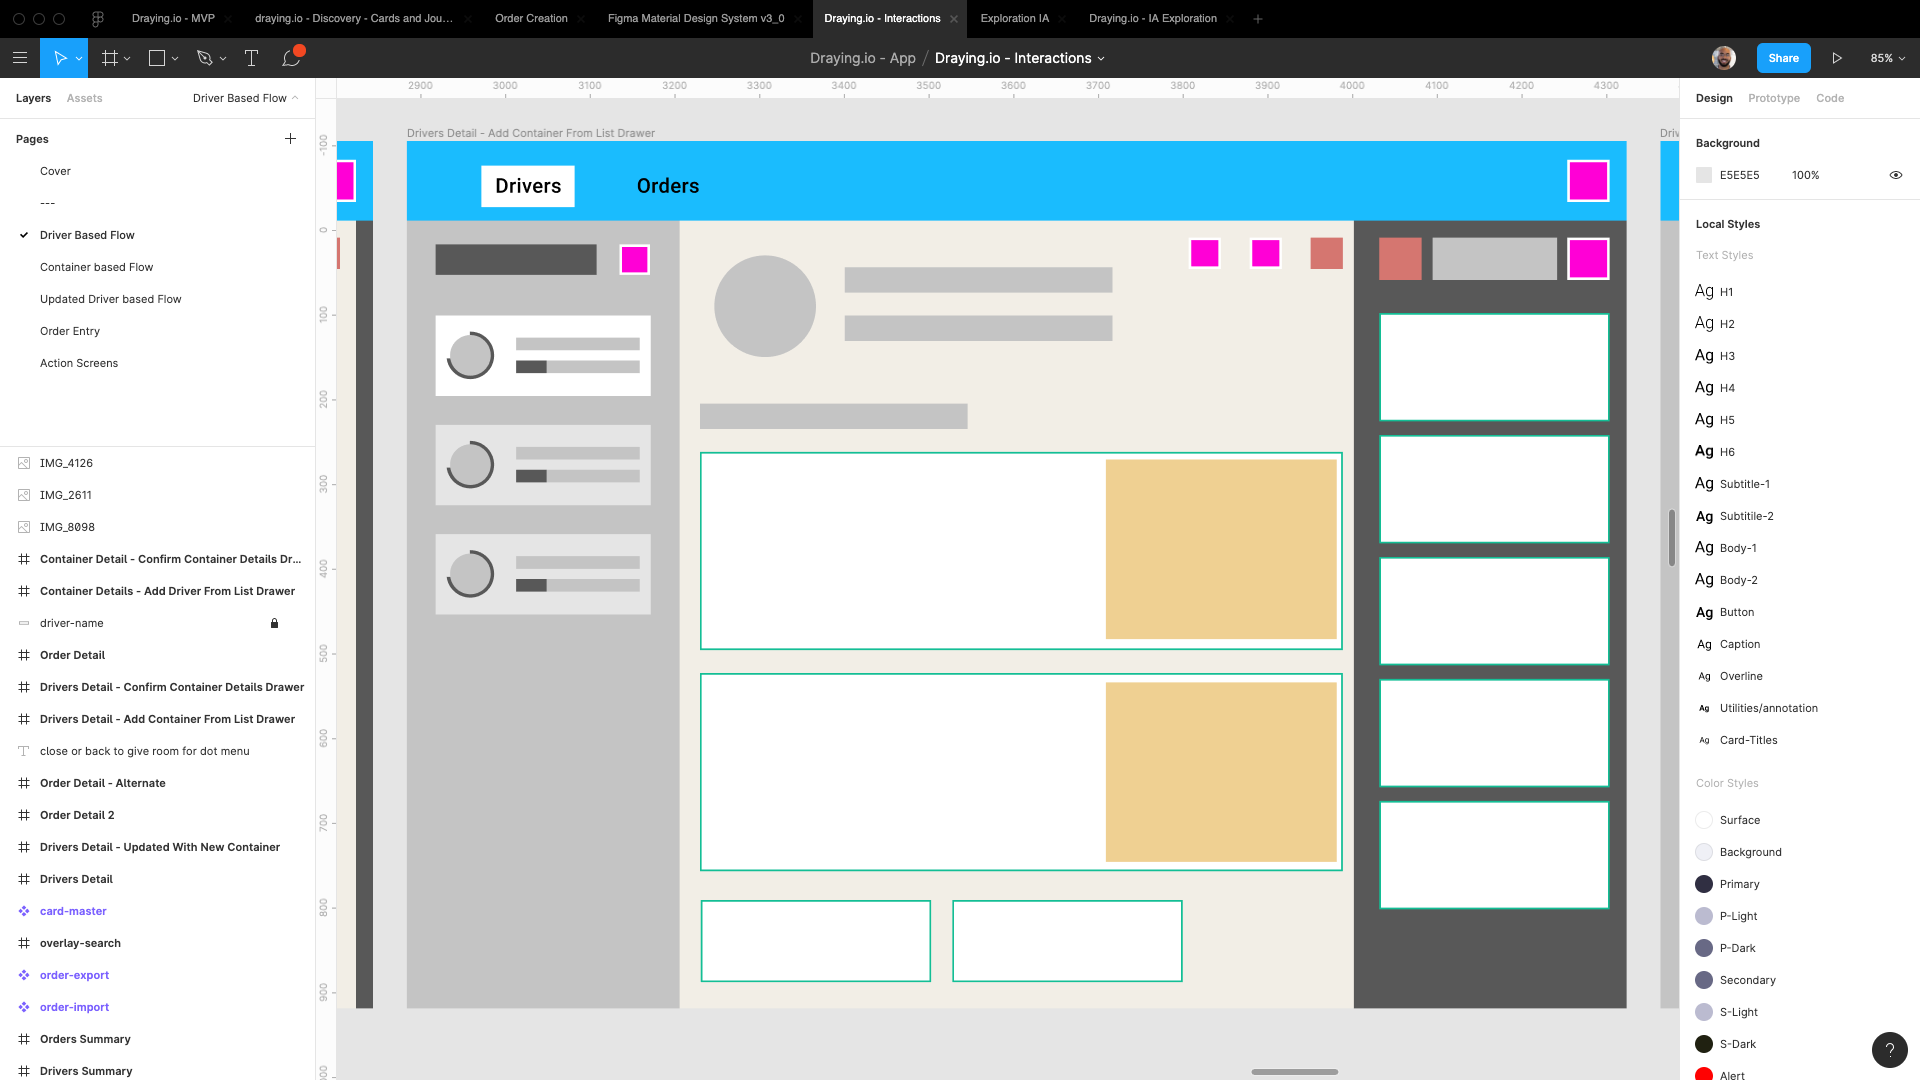Add a new page with plus icon
This screenshot has height=1080, width=1920.
[290, 139]
